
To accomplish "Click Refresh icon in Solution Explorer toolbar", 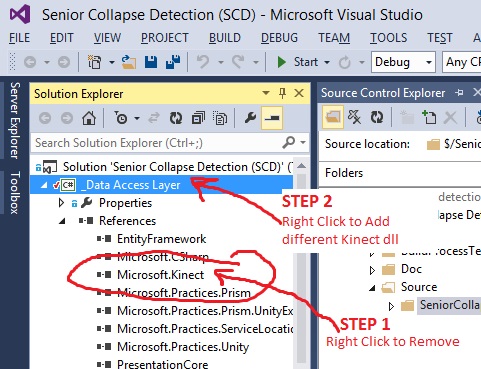I will (x=176, y=118).
